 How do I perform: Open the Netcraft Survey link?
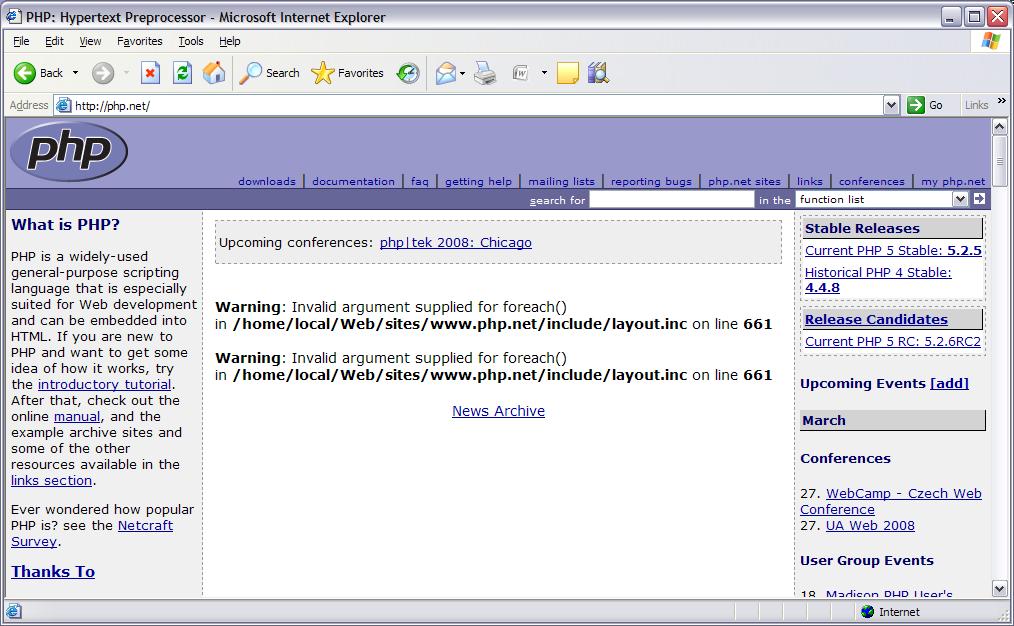click(x=92, y=534)
